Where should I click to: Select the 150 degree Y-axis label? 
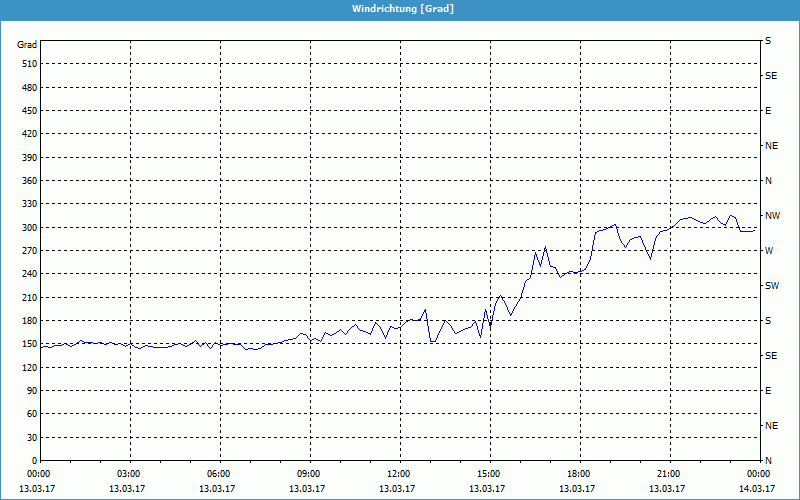[28, 344]
